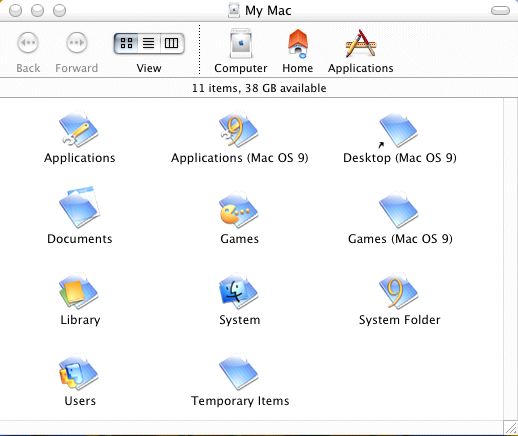Open the Applications (Mac OS 9) folder
This screenshot has width=518, height=436.
click(x=239, y=130)
